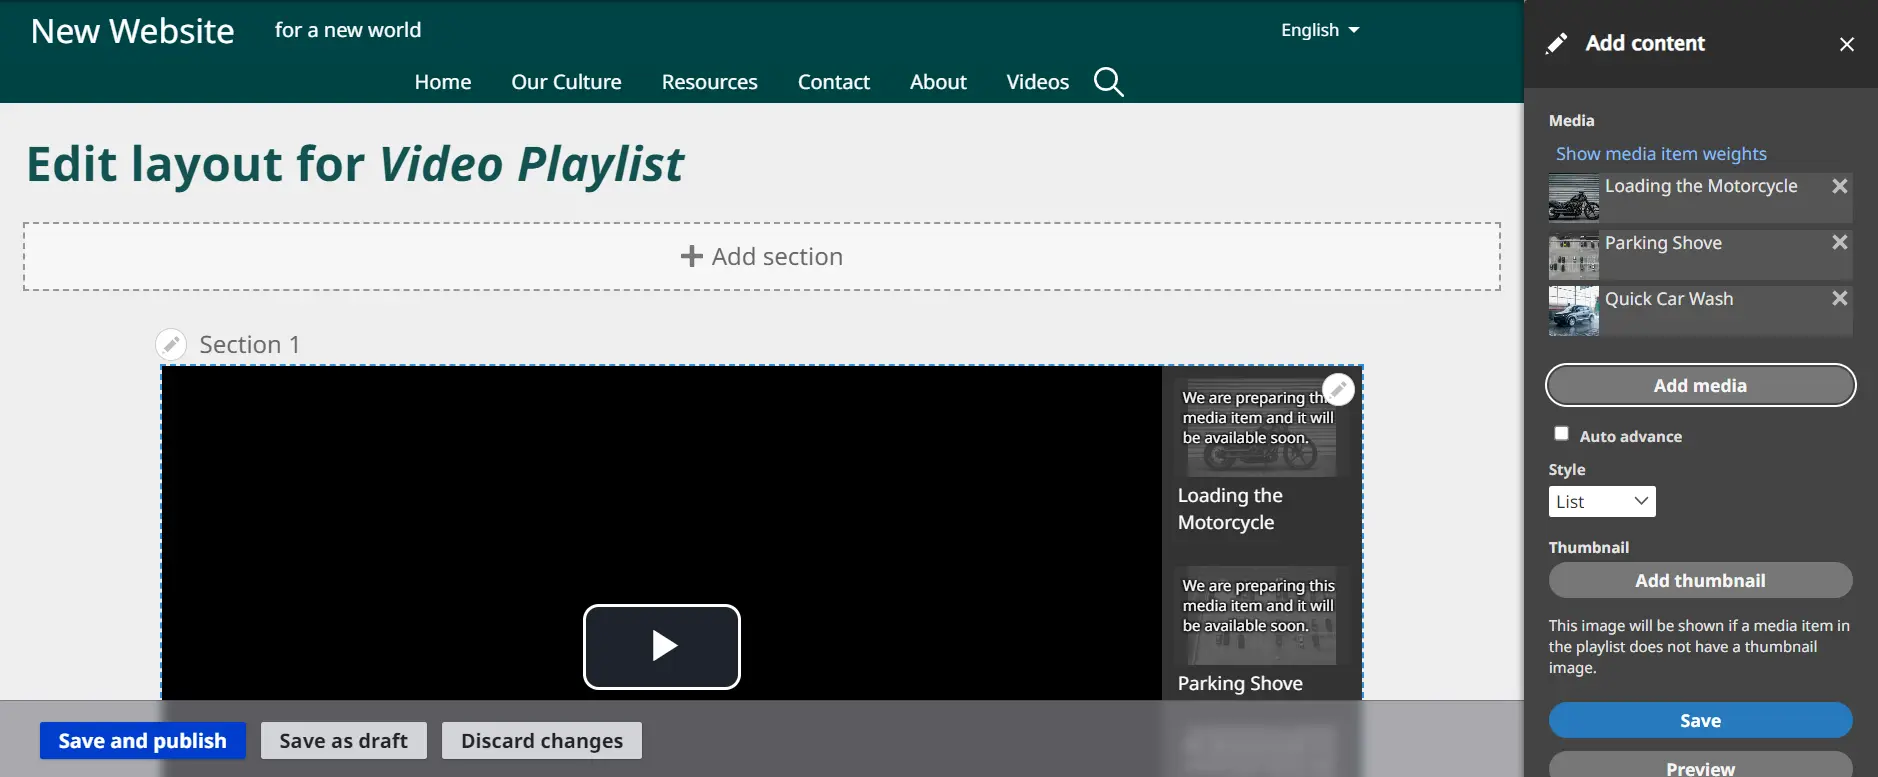The width and height of the screenshot is (1878, 777).
Task: Select Quick Car Wash thumbnail in sidebar
Action: (x=1573, y=311)
